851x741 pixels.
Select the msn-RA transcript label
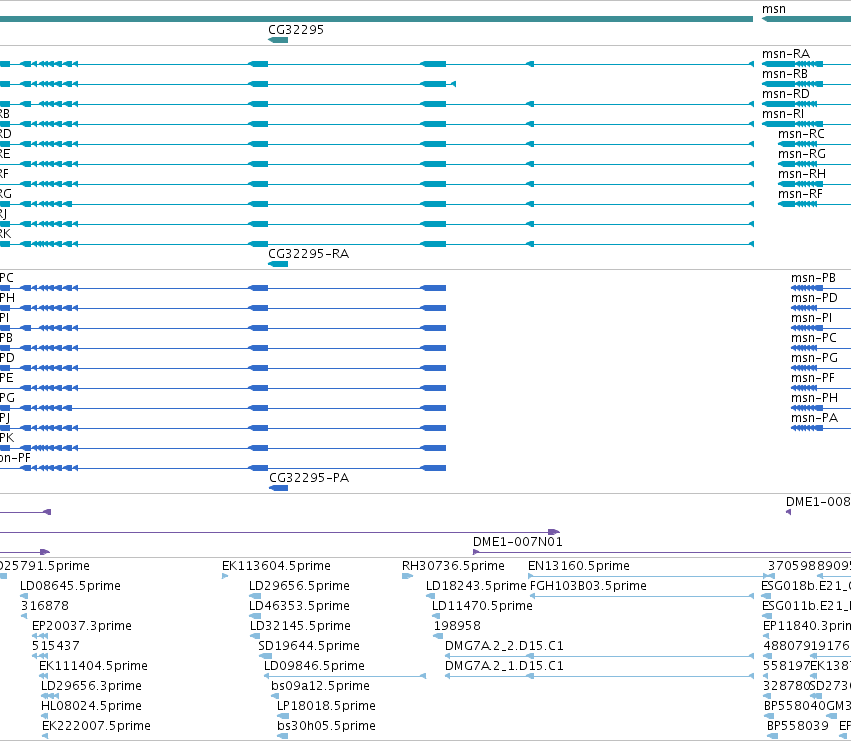point(785,54)
